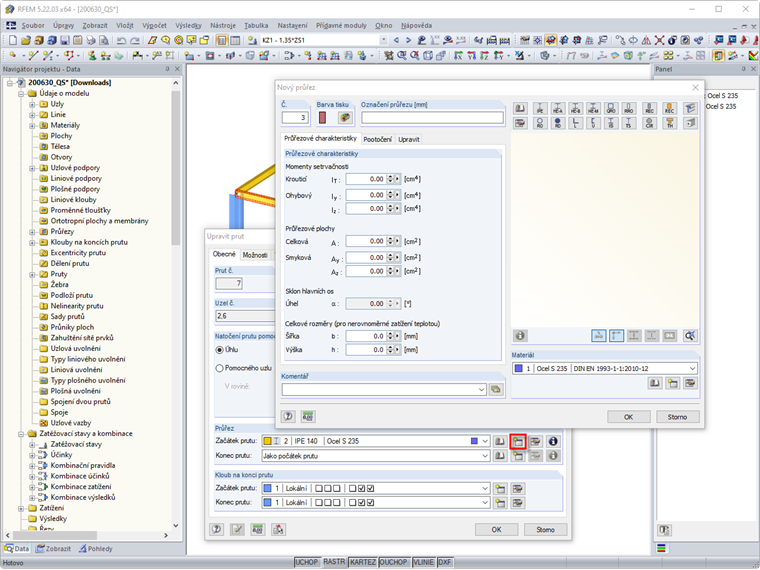760x570 pixels.
Task: Select the Úhlu radio option
Action: pyautogui.click(x=219, y=349)
